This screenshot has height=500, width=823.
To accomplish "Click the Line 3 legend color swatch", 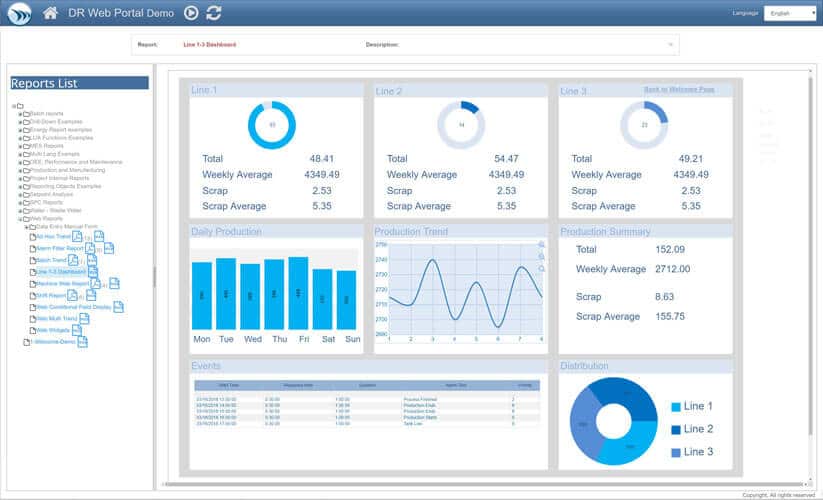I will 676,452.
